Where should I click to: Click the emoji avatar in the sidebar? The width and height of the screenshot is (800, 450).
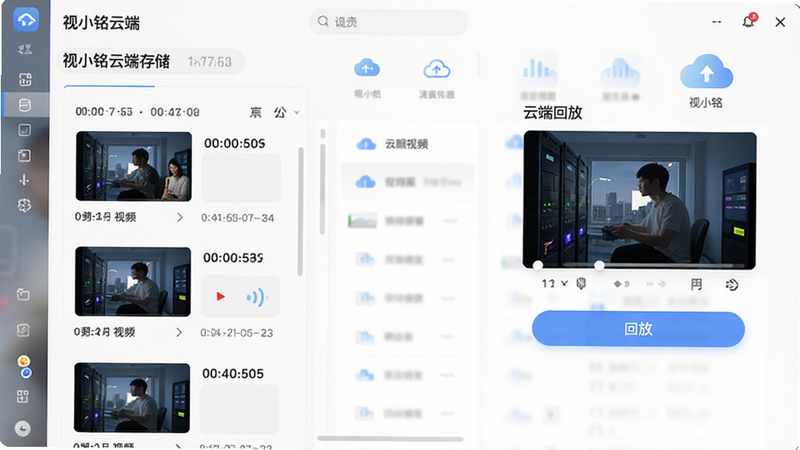(x=24, y=361)
